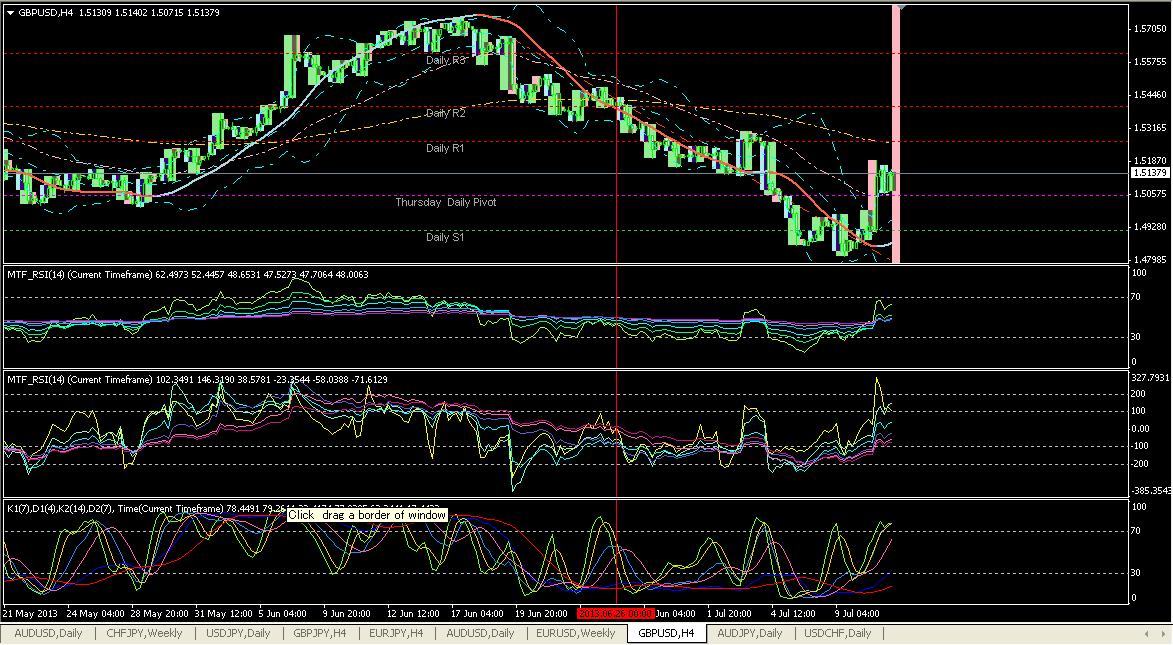Click the triangle icon before GBPUSD,H4 title

point(10,12)
